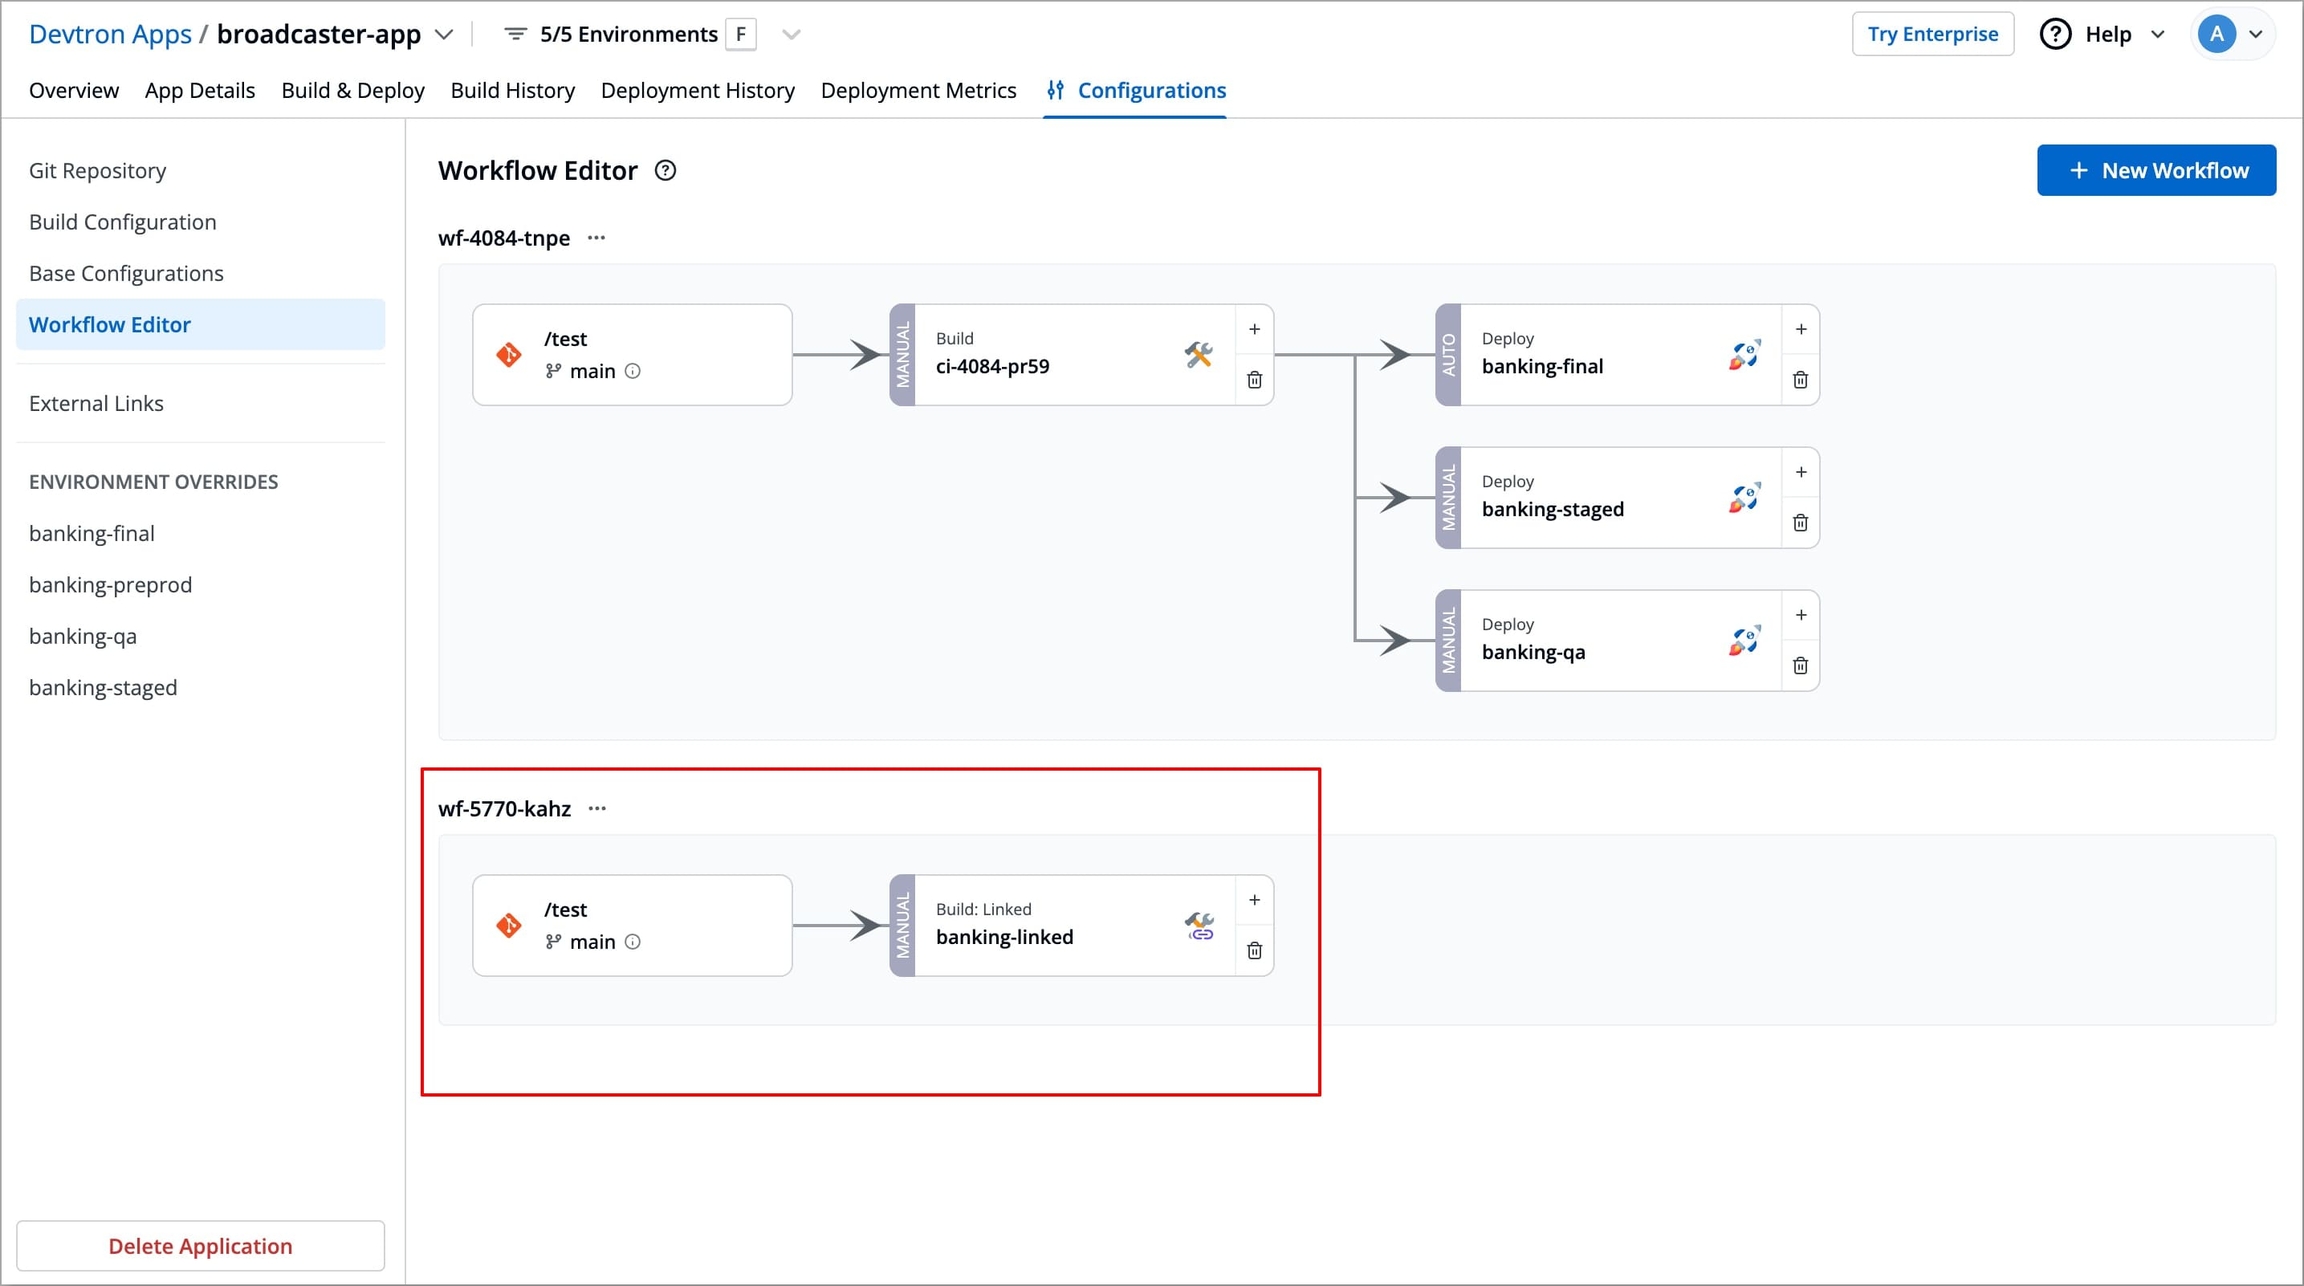This screenshot has width=2304, height=1286.
Task: Show info for main branch in wf-4084-tnpe
Action: coord(633,371)
